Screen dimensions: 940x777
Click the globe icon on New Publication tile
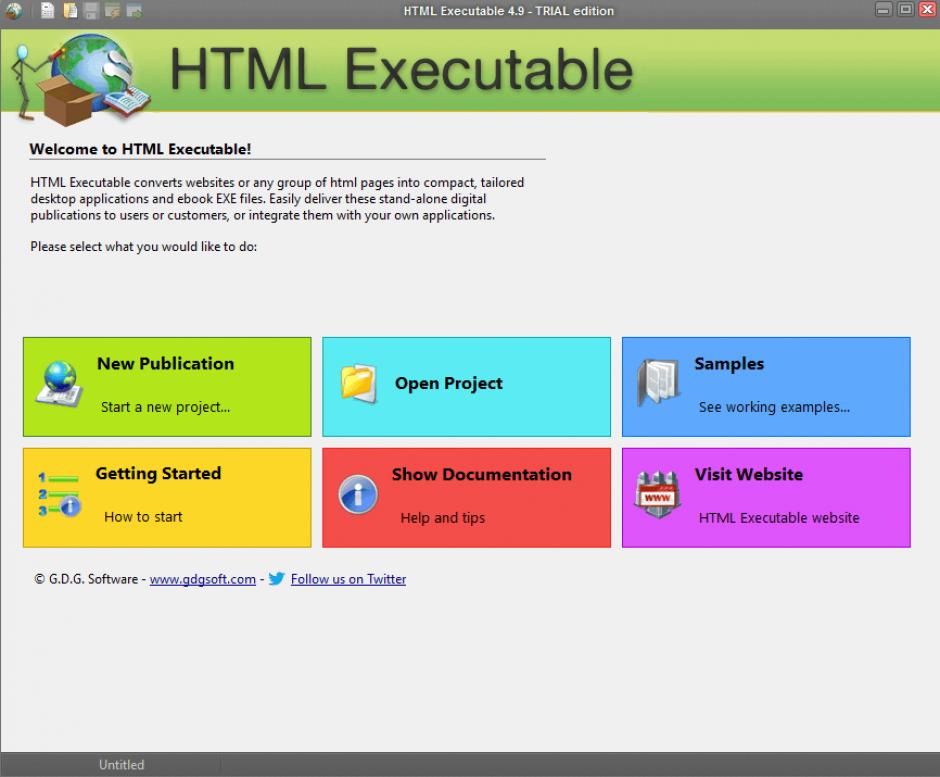[59, 384]
